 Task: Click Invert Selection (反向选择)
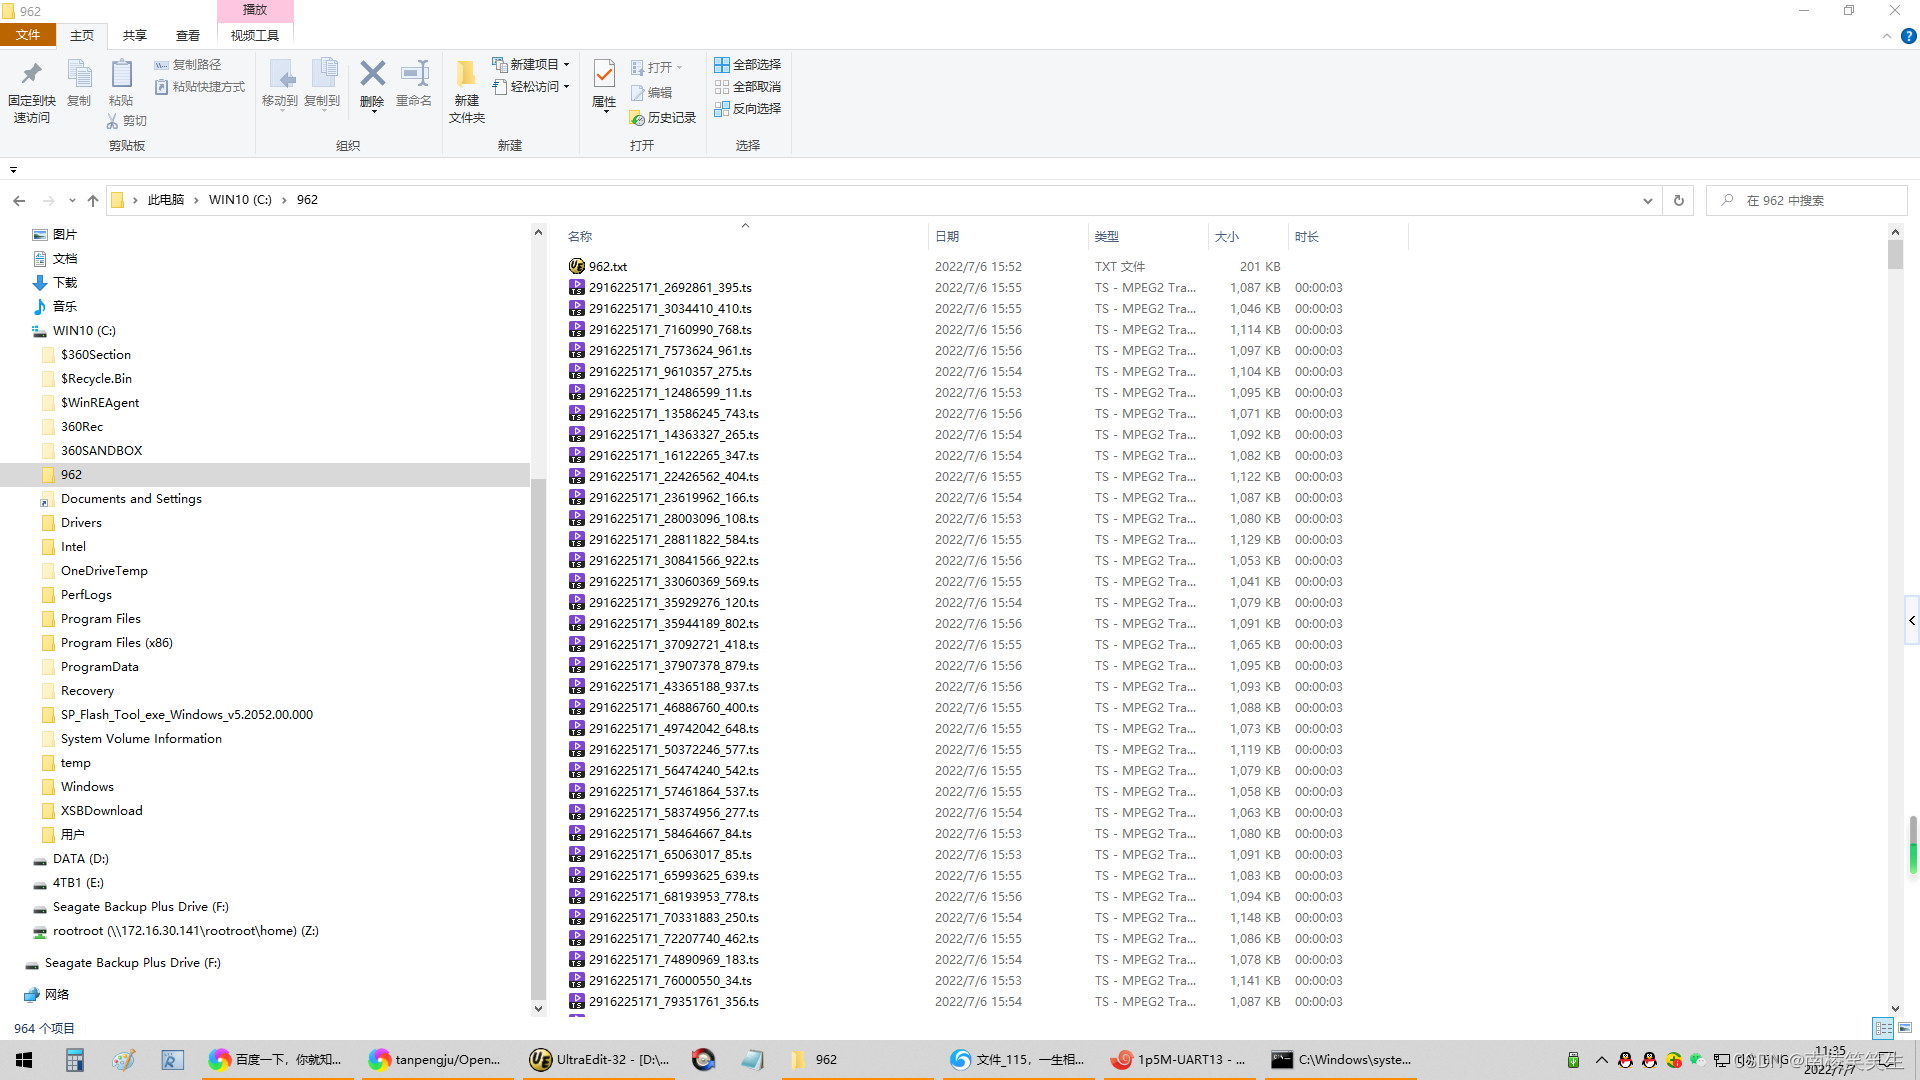tap(747, 109)
